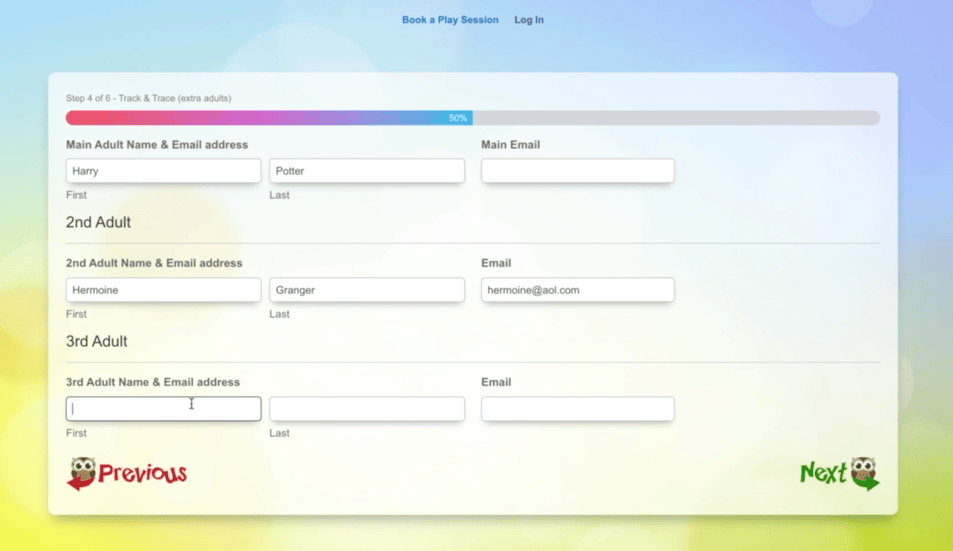This screenshot has width=953, height=551.
Task: Click the email field showing hermoine@aol.com
Action: coord(577,290)
